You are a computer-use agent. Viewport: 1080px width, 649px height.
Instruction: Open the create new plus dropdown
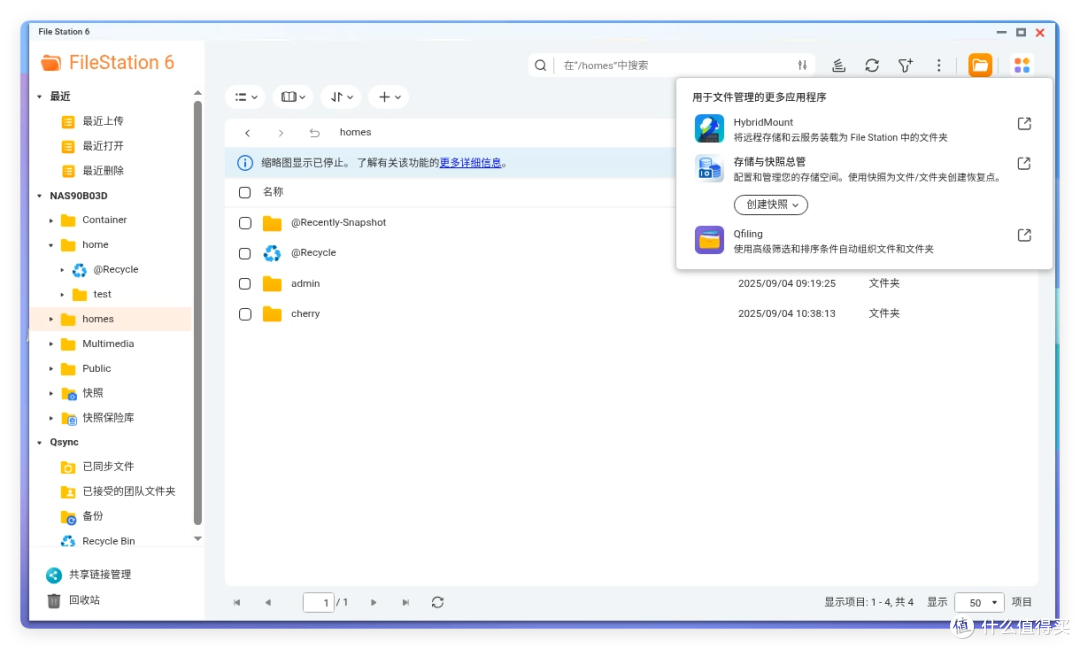389,97
